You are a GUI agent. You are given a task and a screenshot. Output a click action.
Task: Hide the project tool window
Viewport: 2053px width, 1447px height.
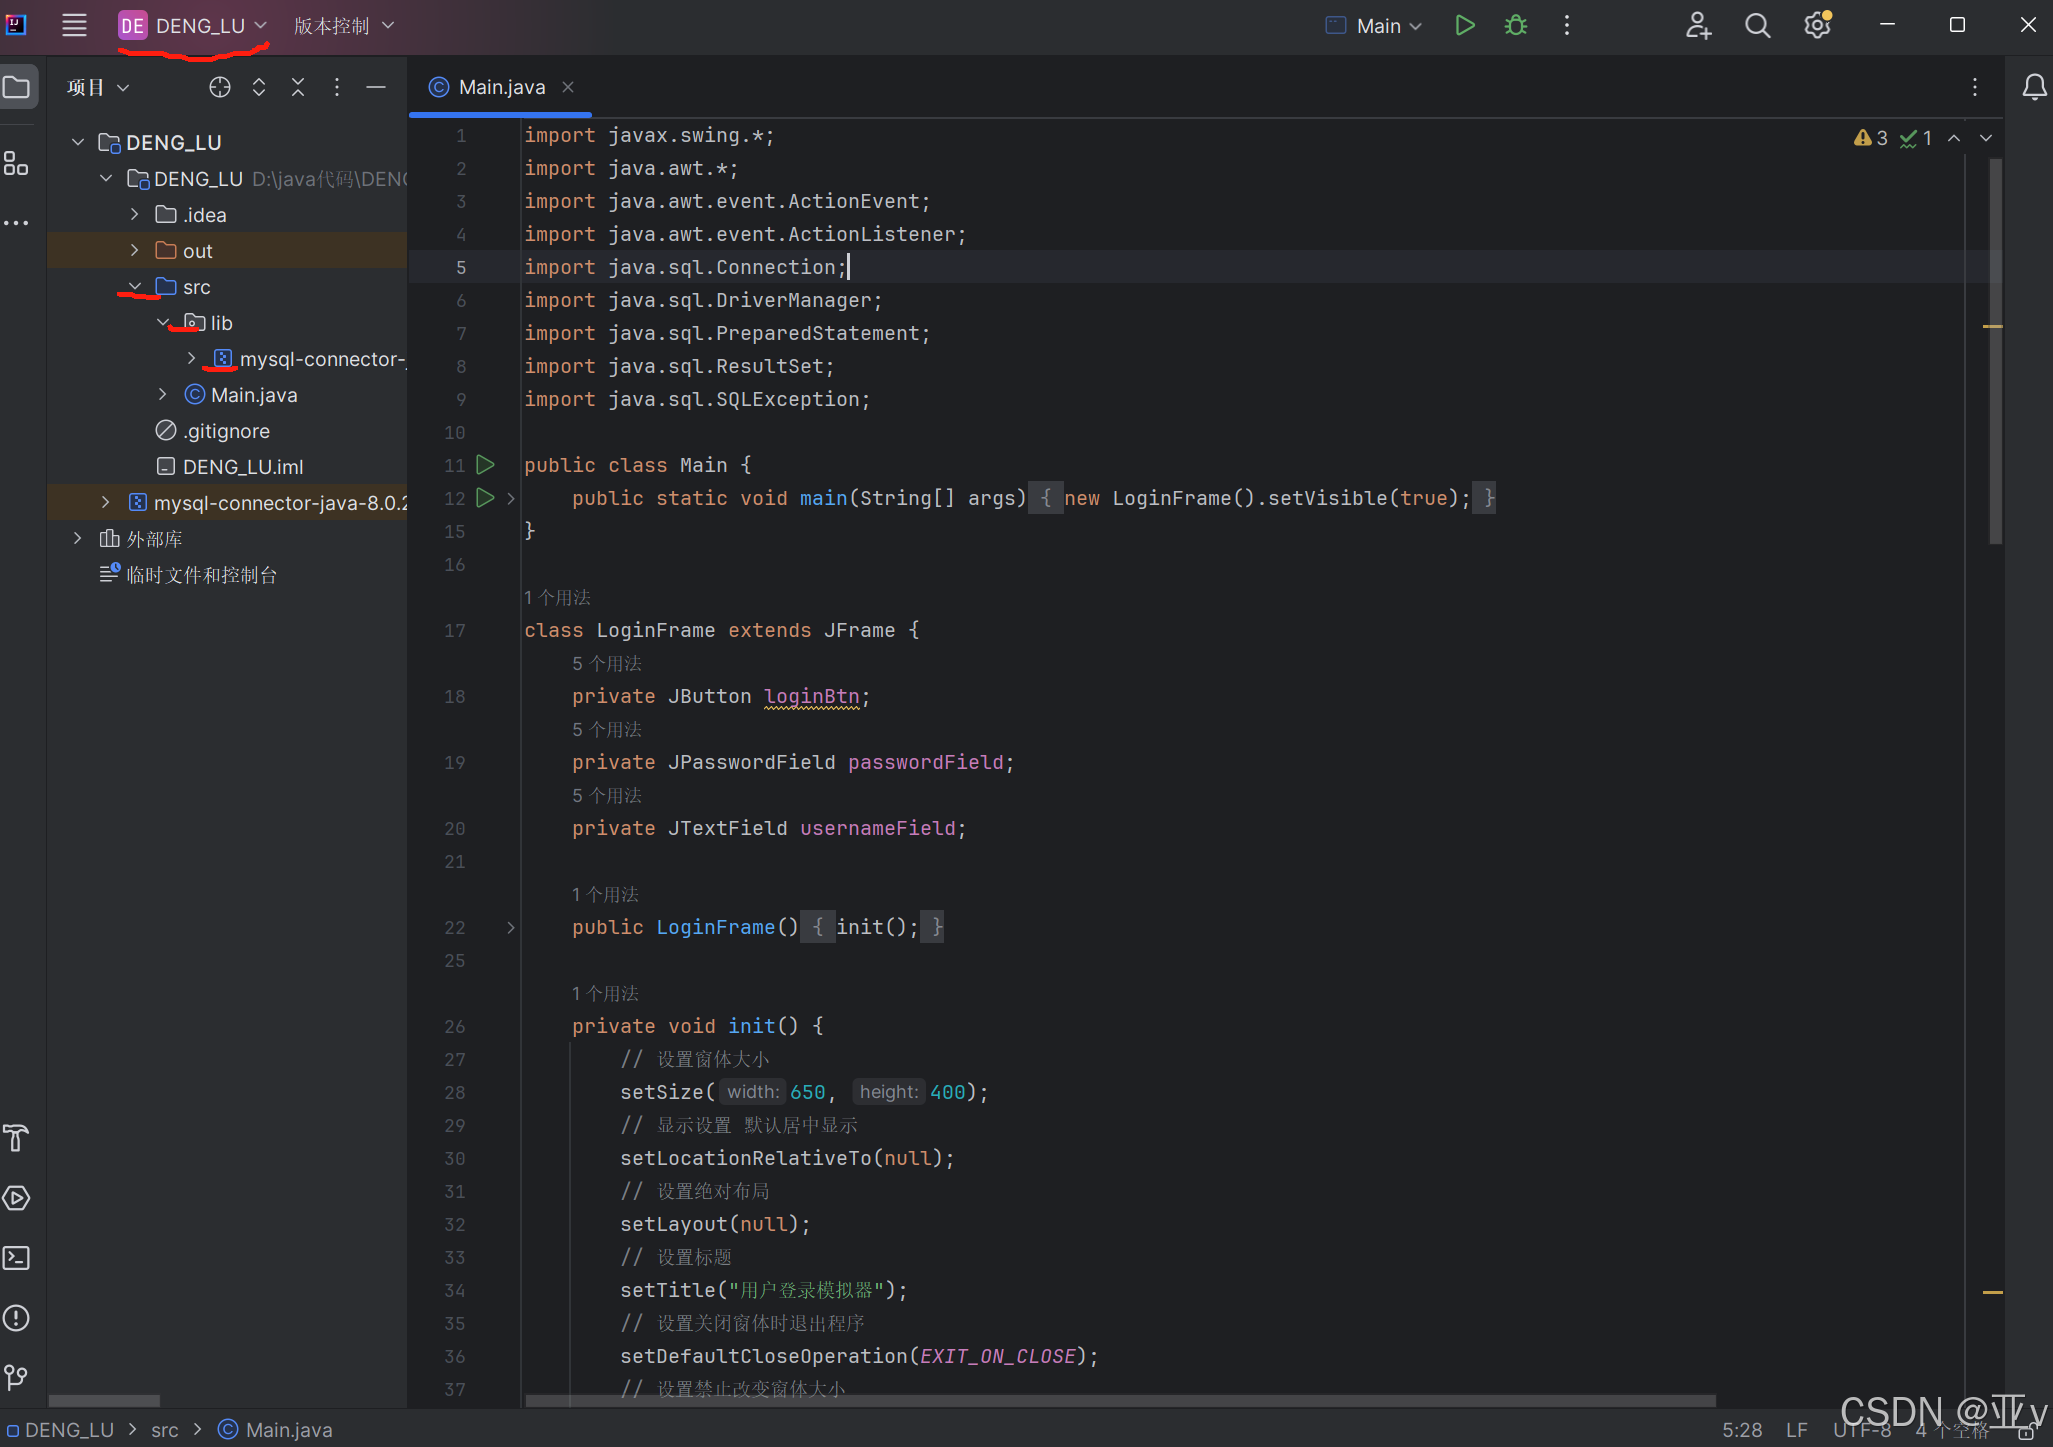pos(376,88)
